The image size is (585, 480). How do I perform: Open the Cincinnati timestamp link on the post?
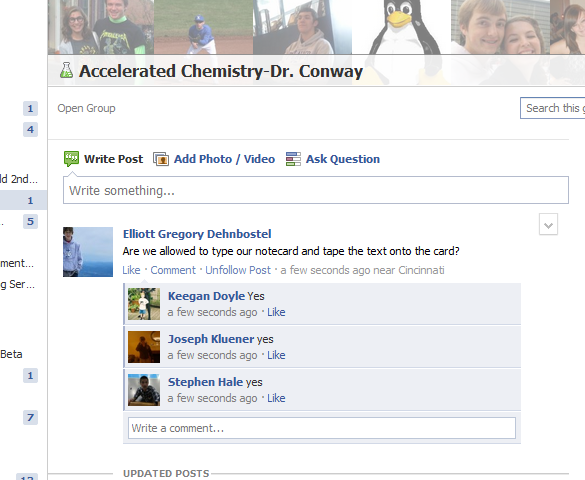pos(362,270)
